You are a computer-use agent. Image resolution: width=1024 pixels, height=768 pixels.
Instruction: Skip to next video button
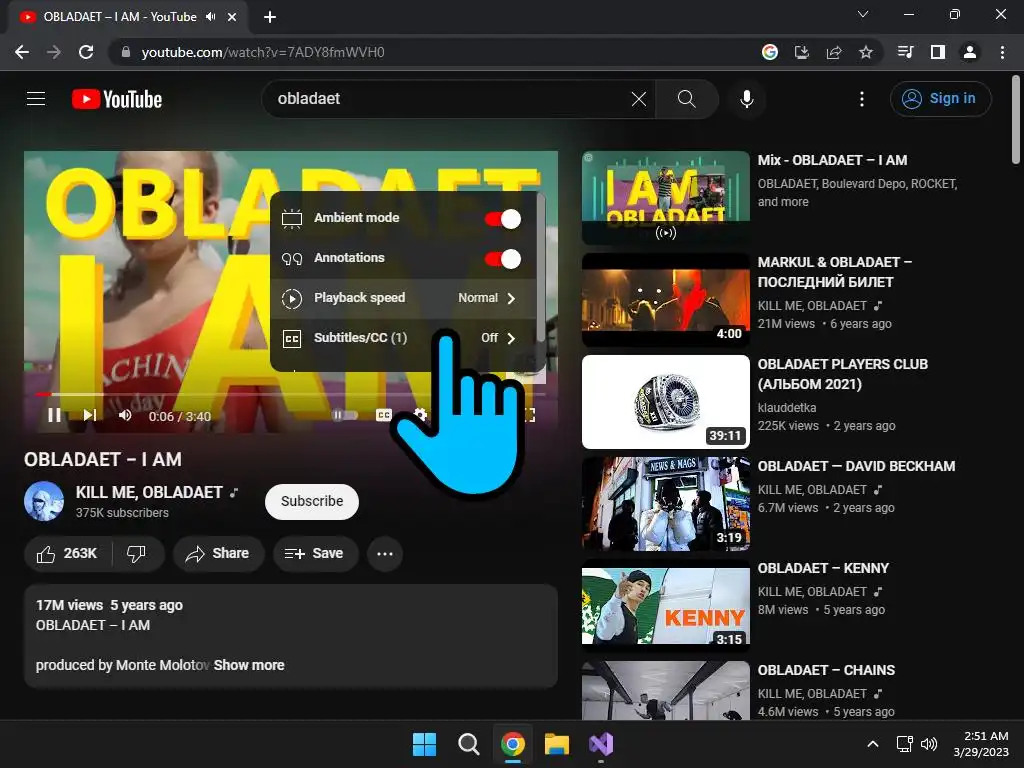(x=90, y=415)
